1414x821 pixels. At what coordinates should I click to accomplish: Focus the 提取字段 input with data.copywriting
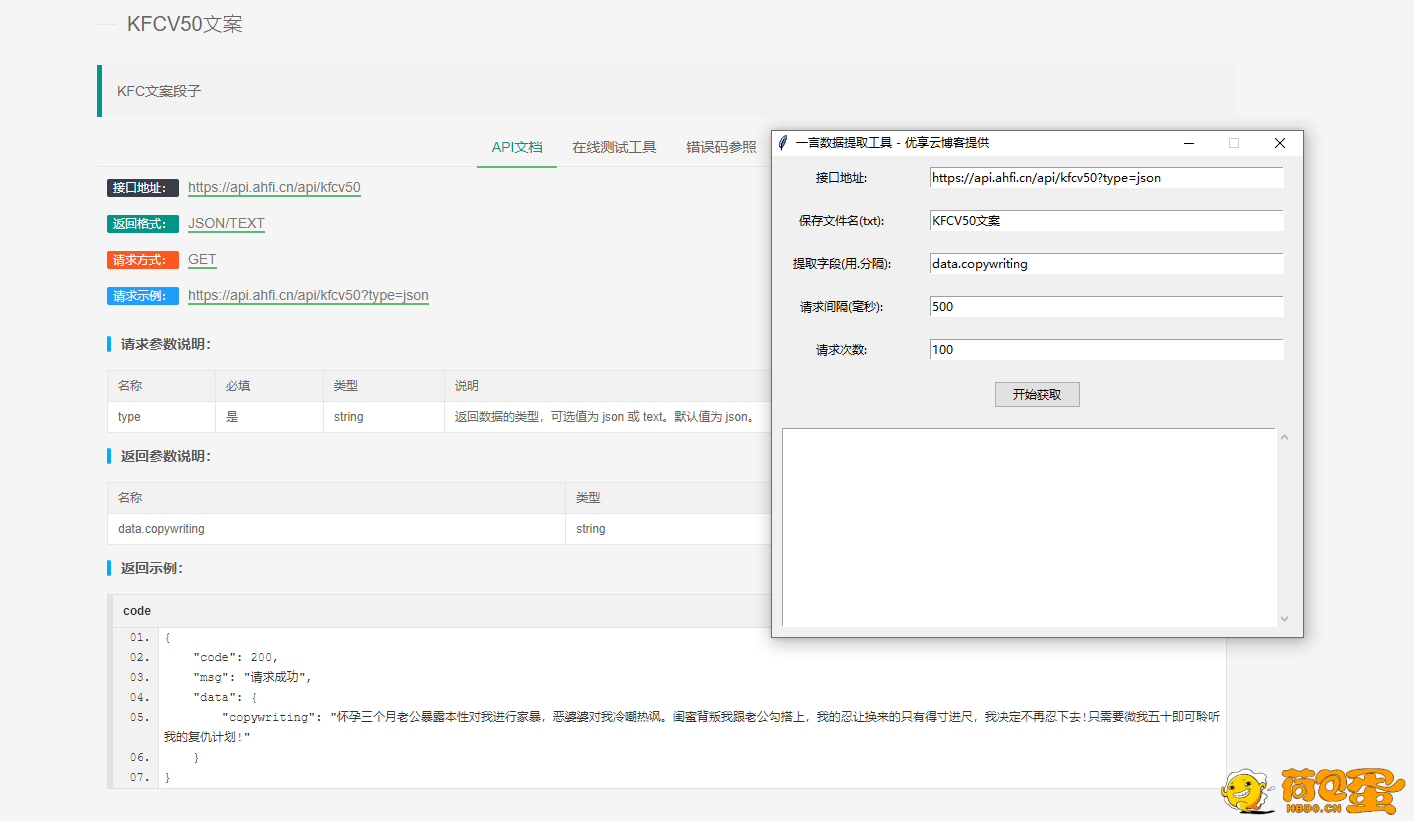1106,264
